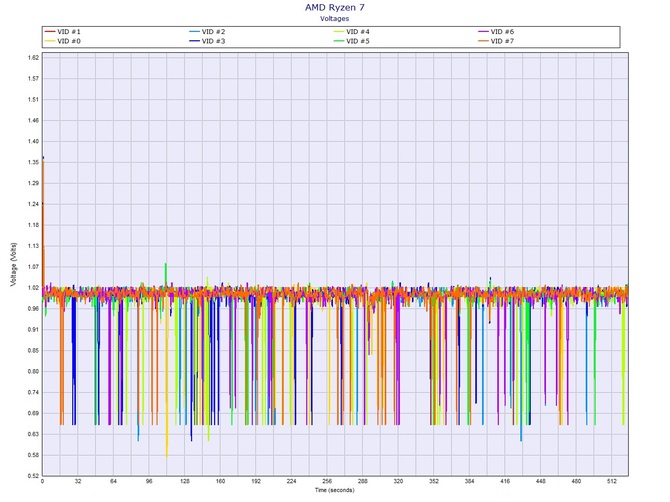Viewport: 670px width, 502px height.
Task: Click the VID #3 legend entry
Action: click(207, 41)
